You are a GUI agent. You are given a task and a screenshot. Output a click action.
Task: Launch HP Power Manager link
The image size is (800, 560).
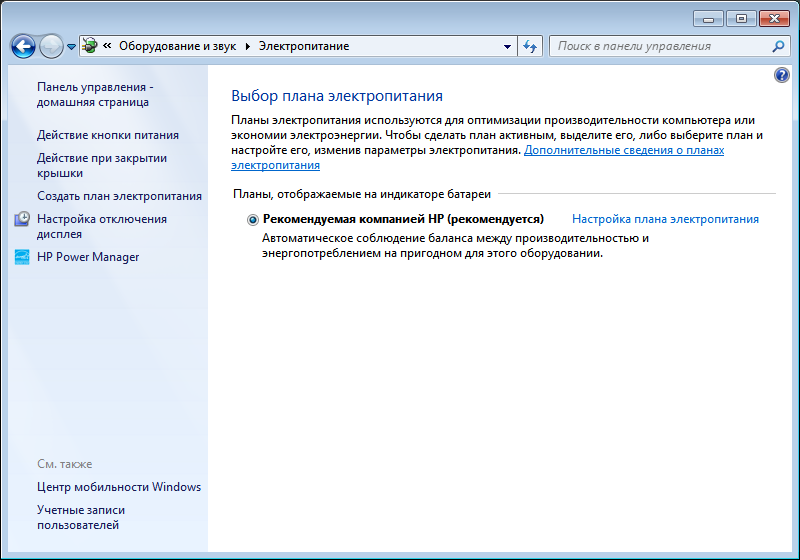click(x=88, y=257)
